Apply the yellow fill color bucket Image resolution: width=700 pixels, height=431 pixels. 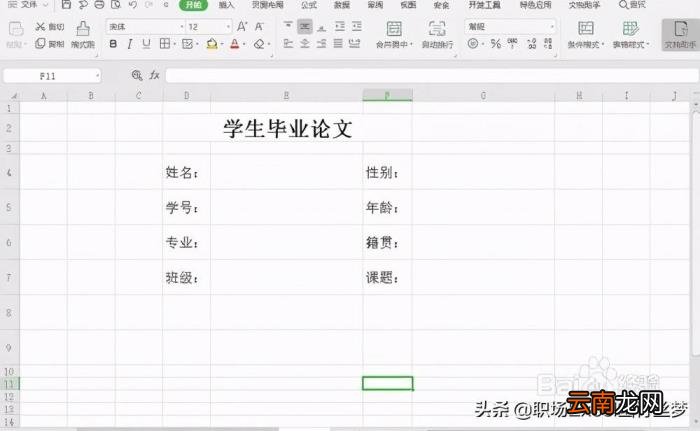[212, 44]
